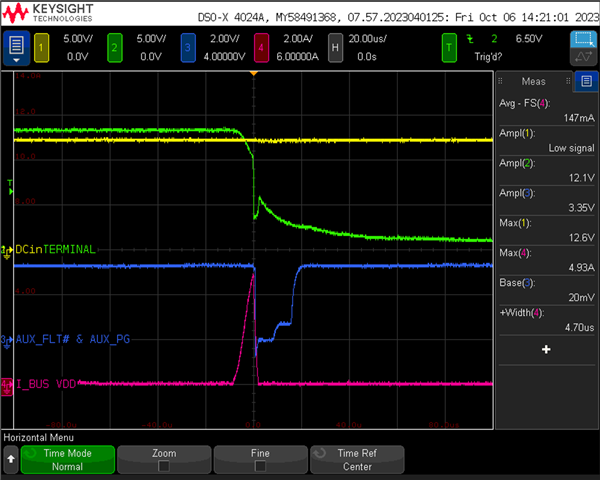Click the horizontal delay 0.0s value
This screenshot has height=480, width=600.
click(367, 57)
